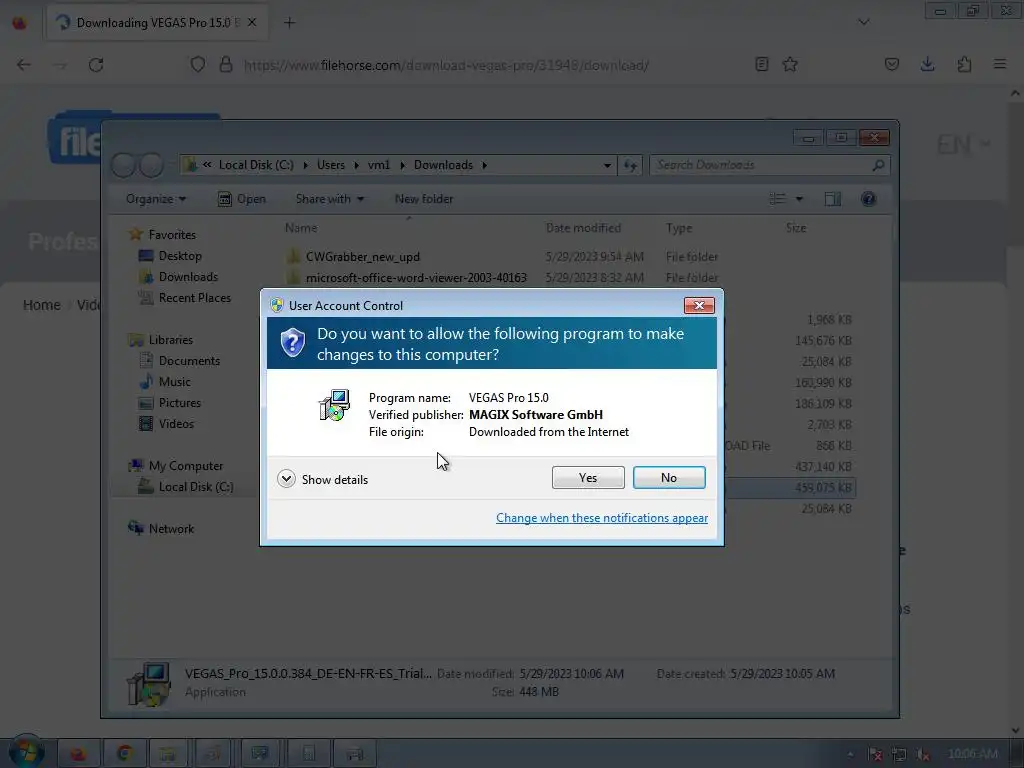Image resolution: width=1024 pixels, height=768 pixels.
Task: Open the list all tabs chevron
Action: point(863,23)
